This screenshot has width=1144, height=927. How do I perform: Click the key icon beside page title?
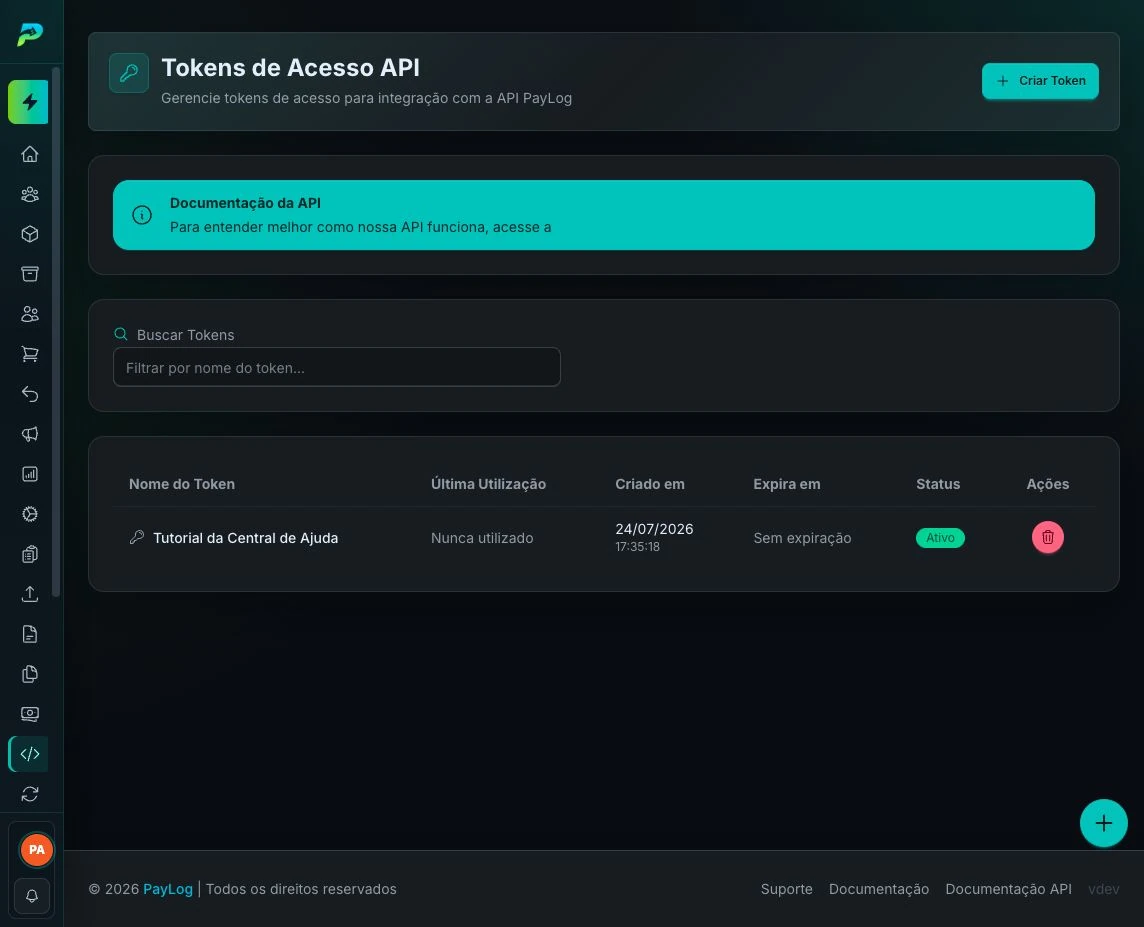129,73
